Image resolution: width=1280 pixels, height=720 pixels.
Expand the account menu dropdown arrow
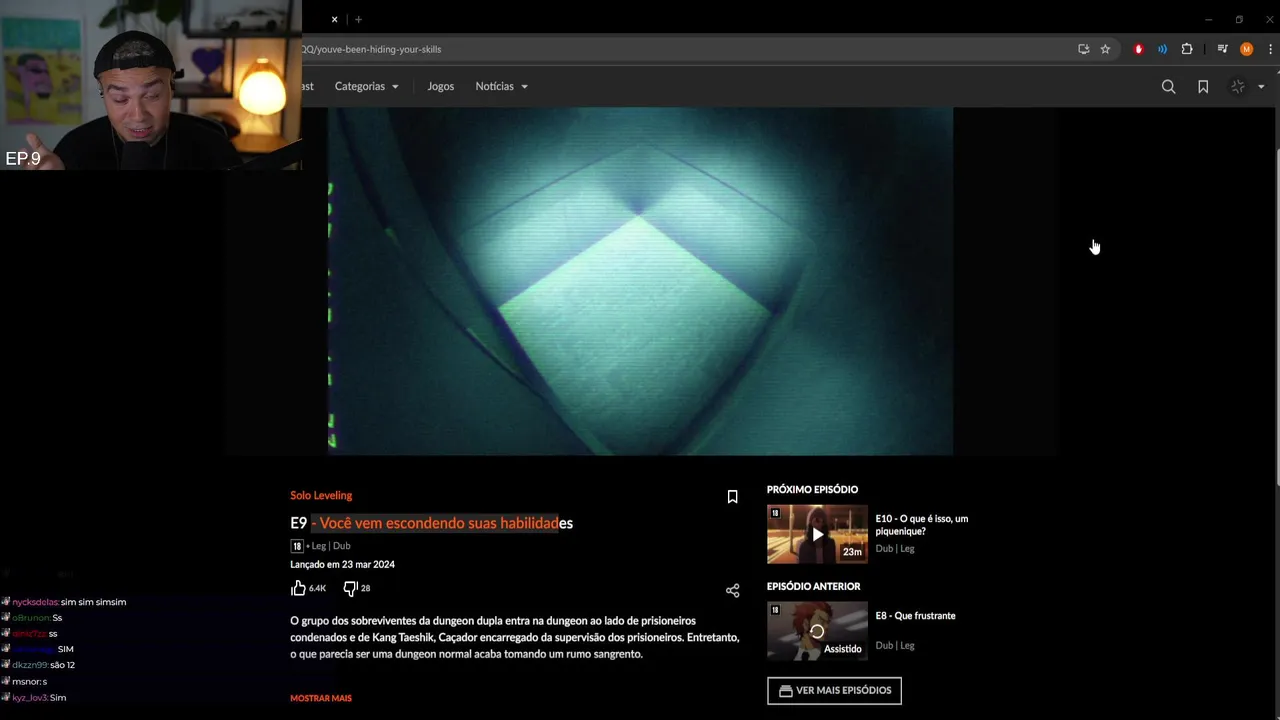point(1261,87)
